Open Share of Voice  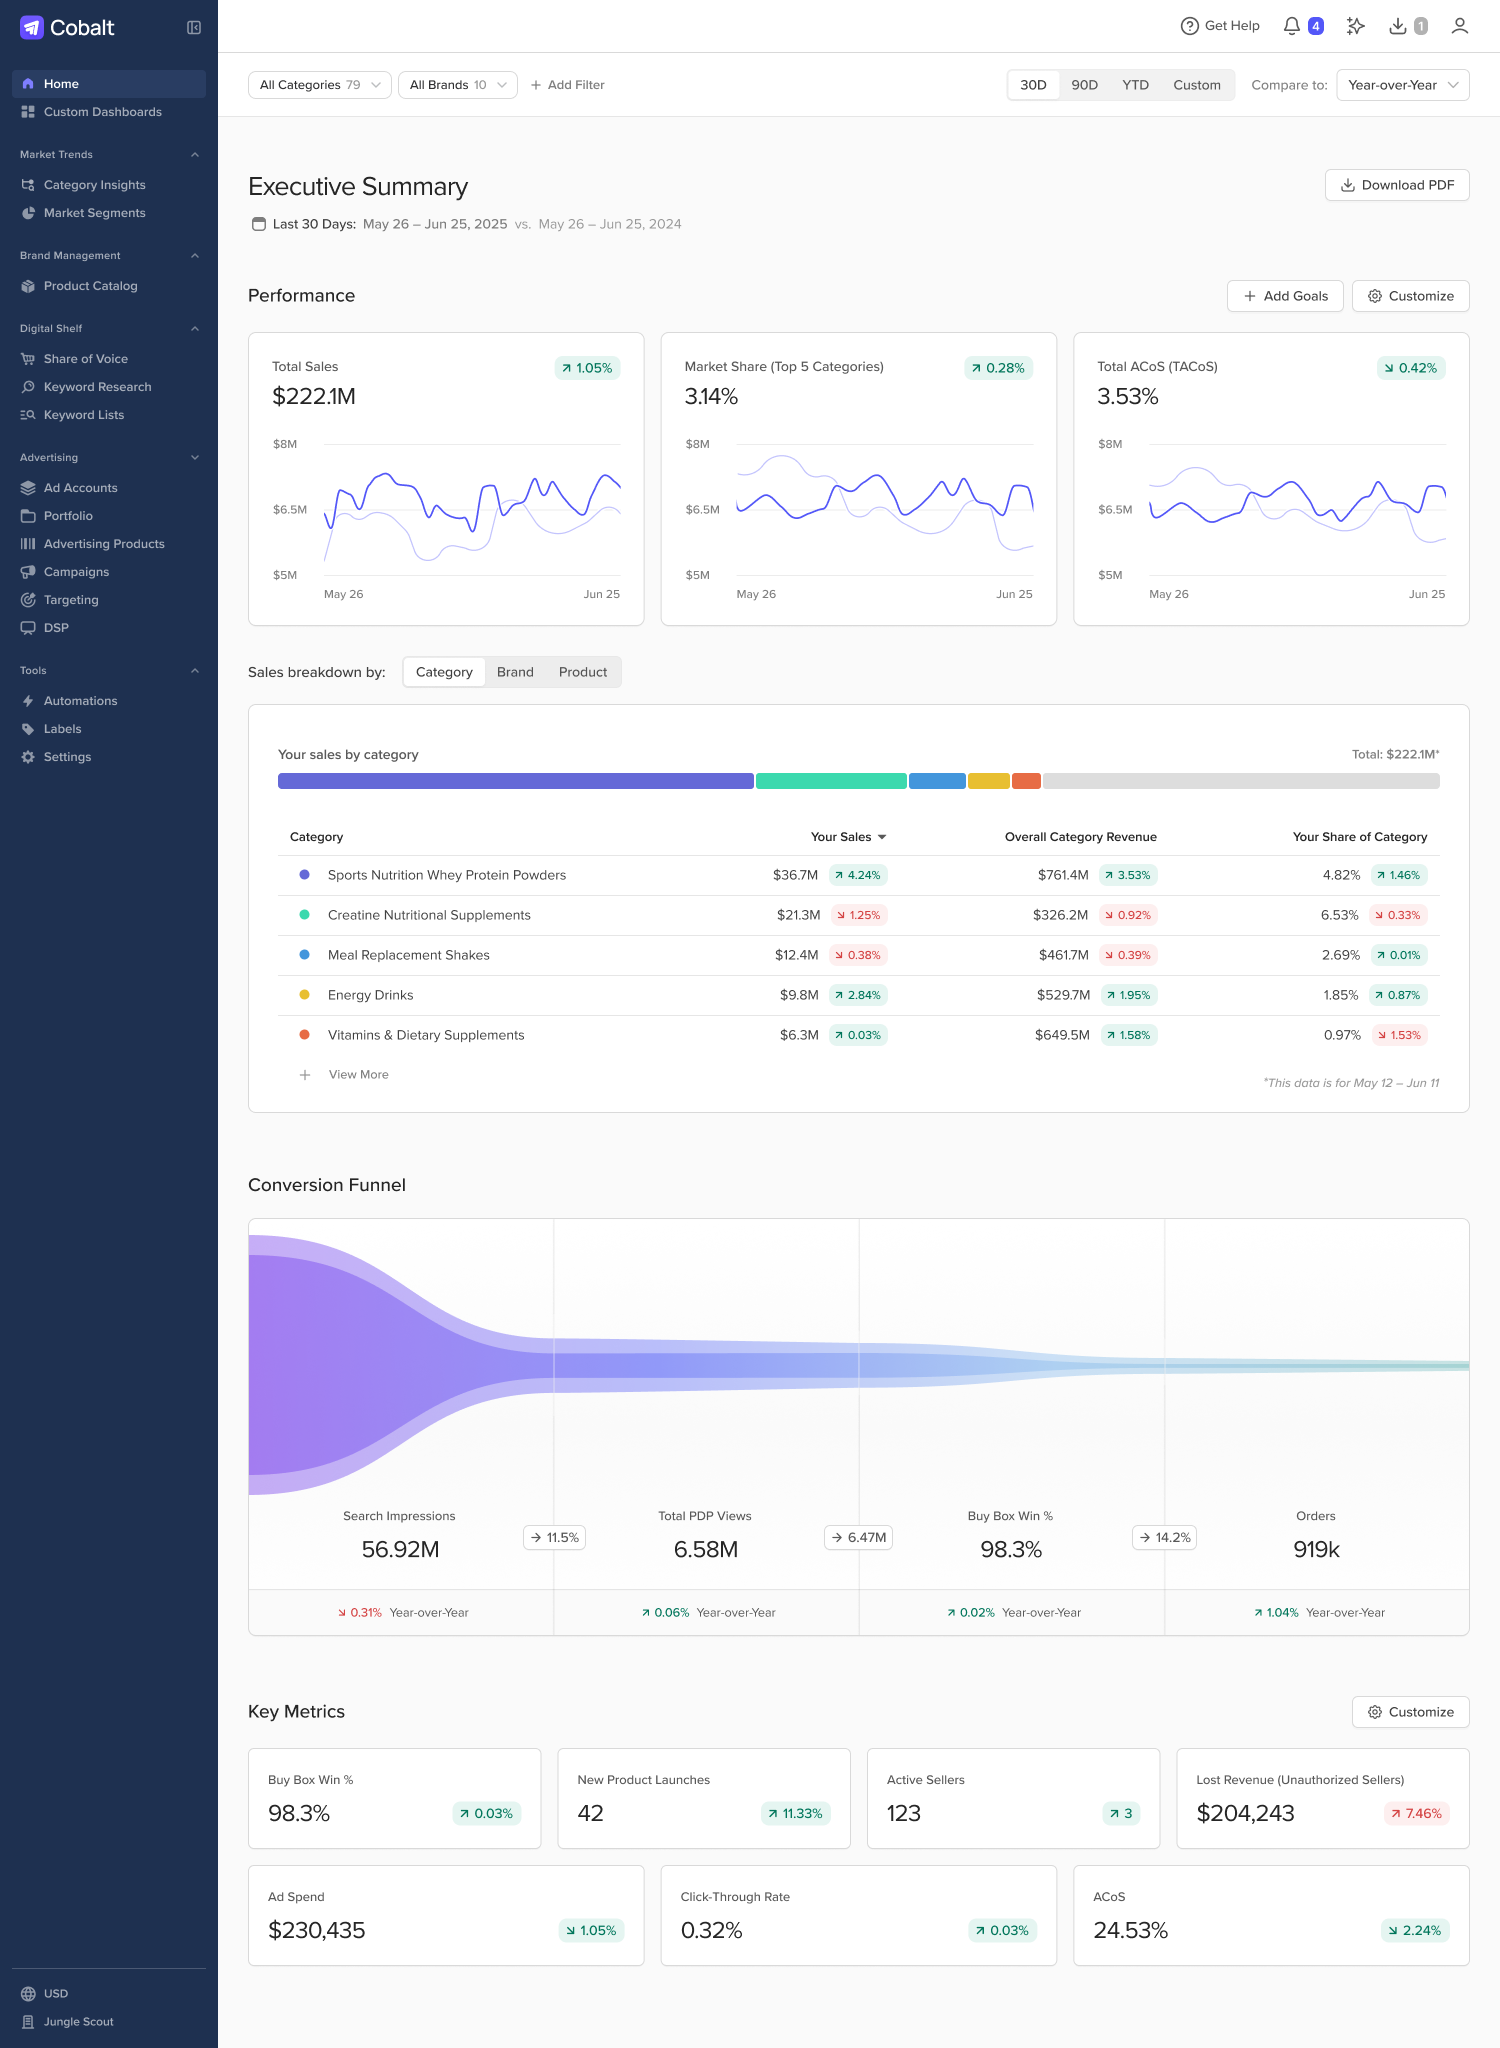86,359
